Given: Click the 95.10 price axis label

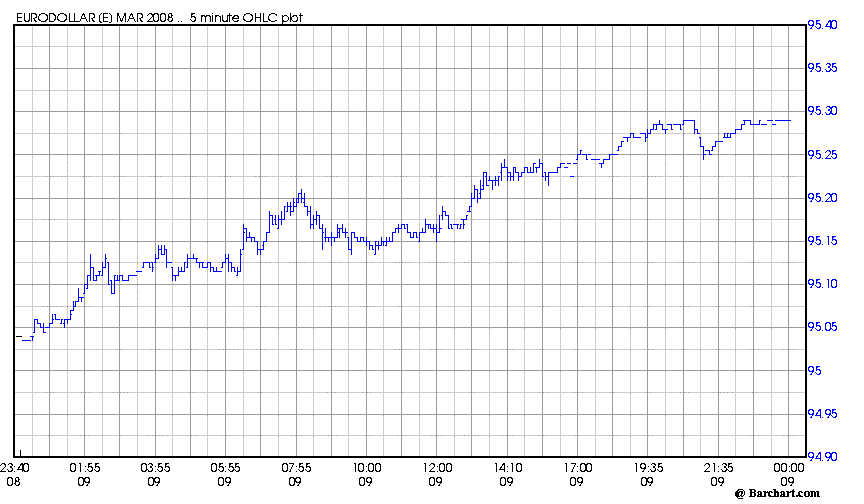Looking at the screenshot, I should [822, 284].
